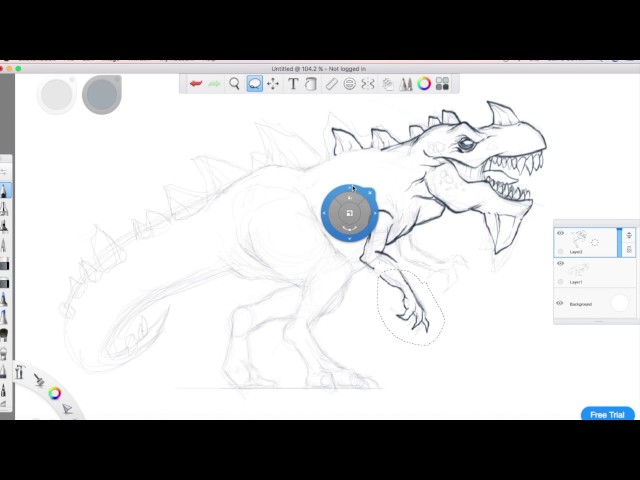Select the highlighted pencil brush
The image size is (640, 480).
click(x=4, y=191)
